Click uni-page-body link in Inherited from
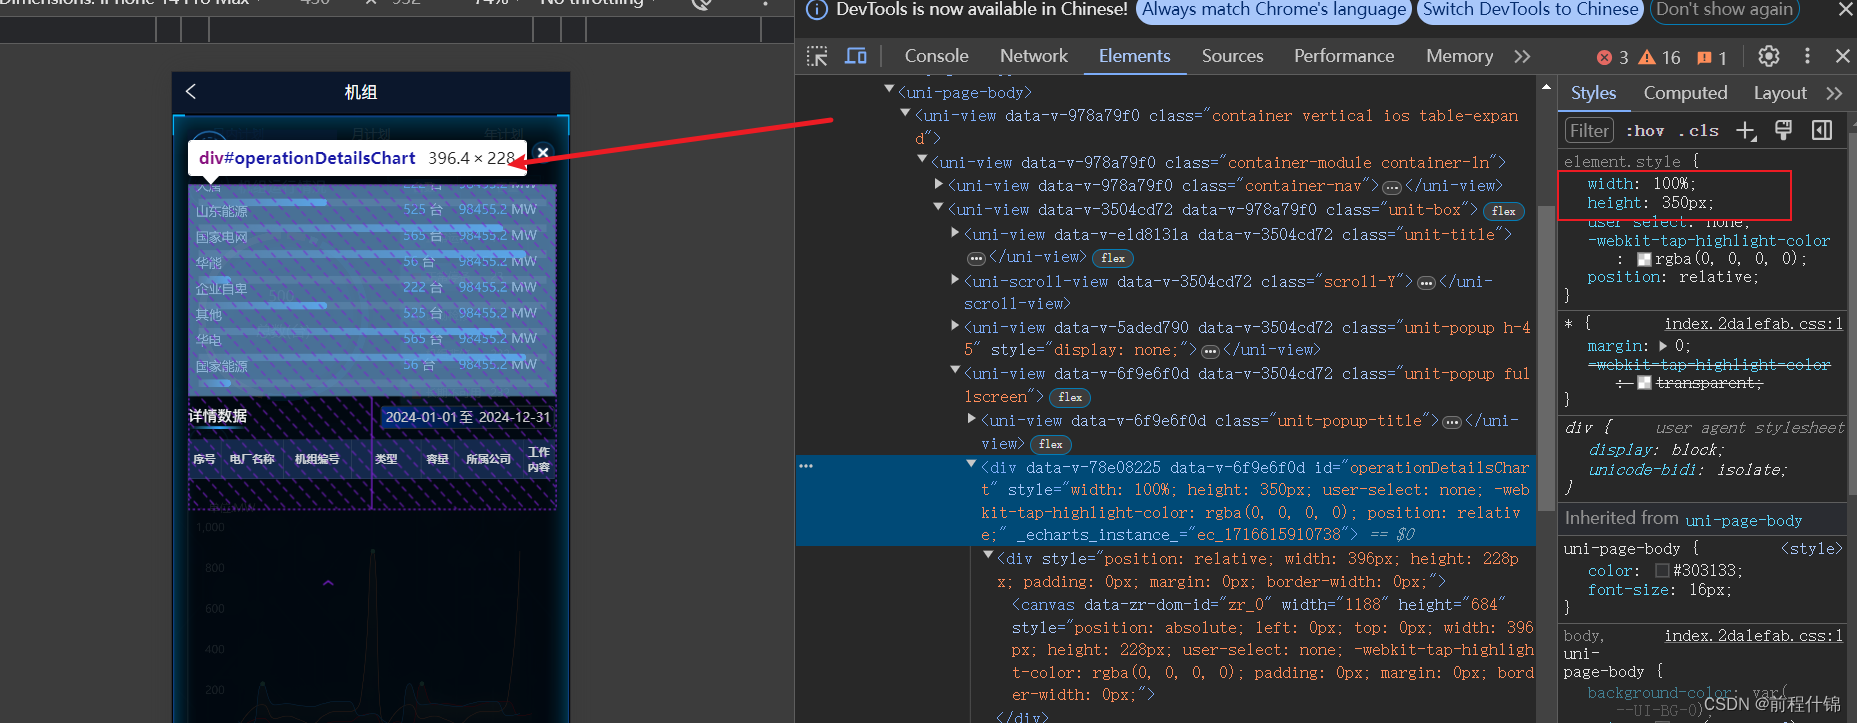Screen dimensions: 1857x723 point(1744,520)
